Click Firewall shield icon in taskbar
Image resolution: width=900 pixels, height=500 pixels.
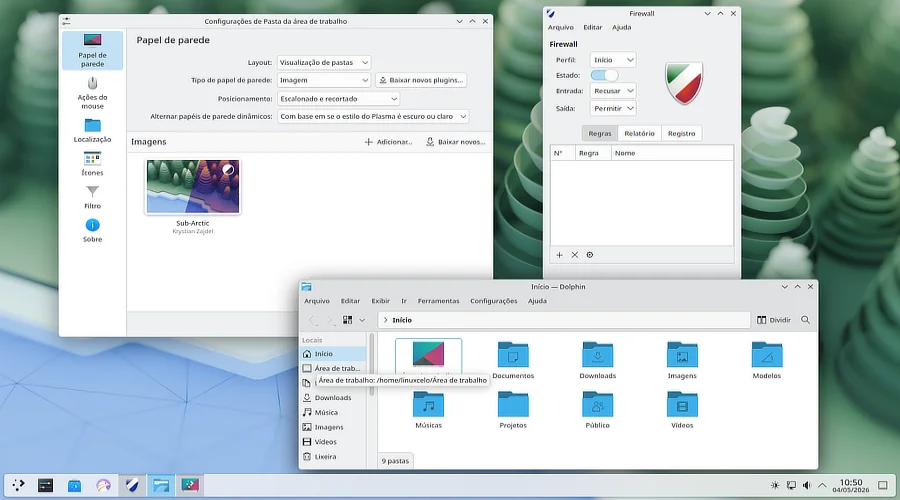(132, 485)
